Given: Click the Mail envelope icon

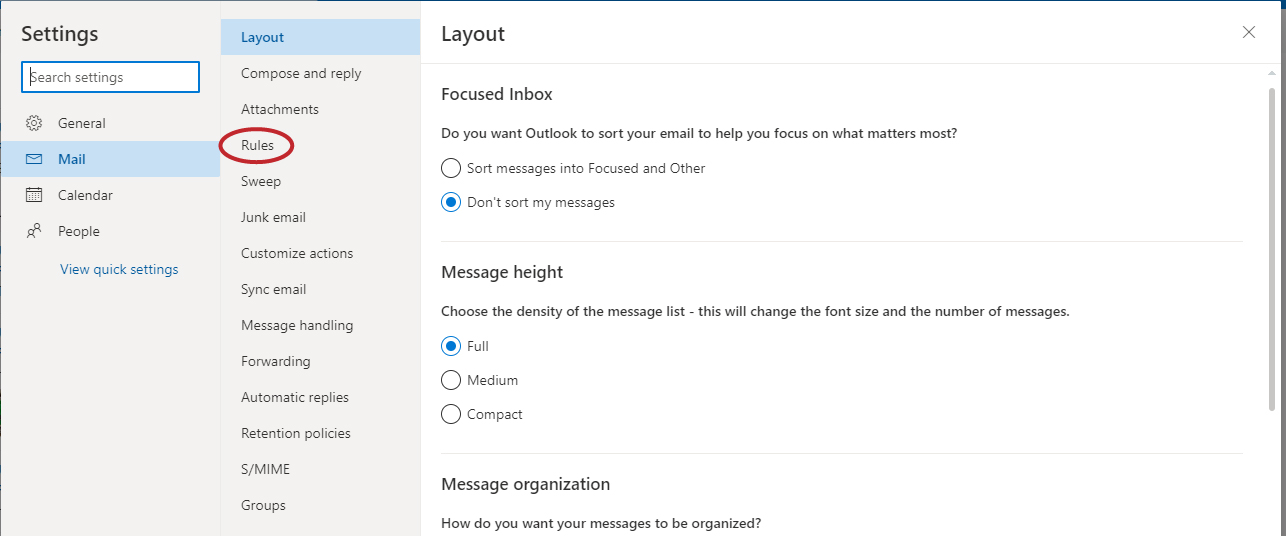Looking at the screenshot, I should (x=34, y=159).
